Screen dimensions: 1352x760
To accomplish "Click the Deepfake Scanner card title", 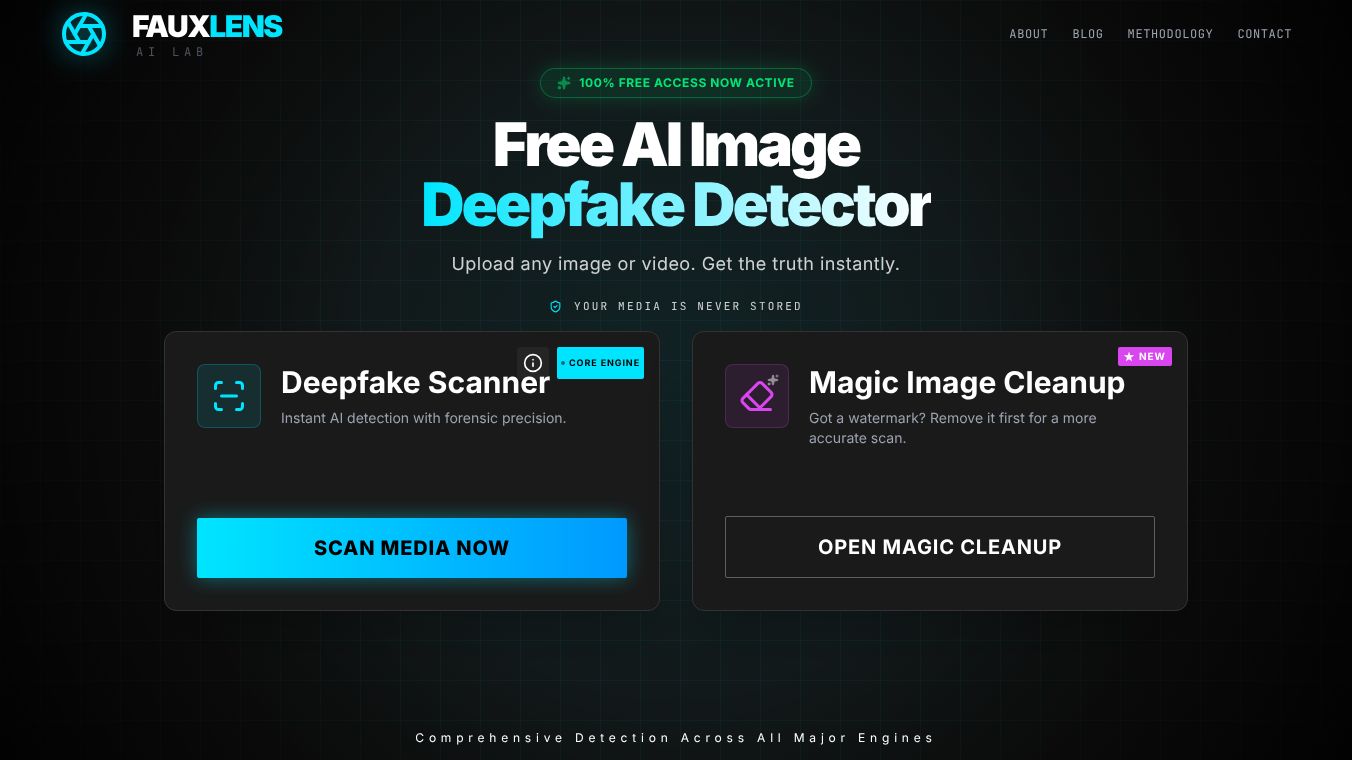I will pyautogui.click(x=415, y=382).
